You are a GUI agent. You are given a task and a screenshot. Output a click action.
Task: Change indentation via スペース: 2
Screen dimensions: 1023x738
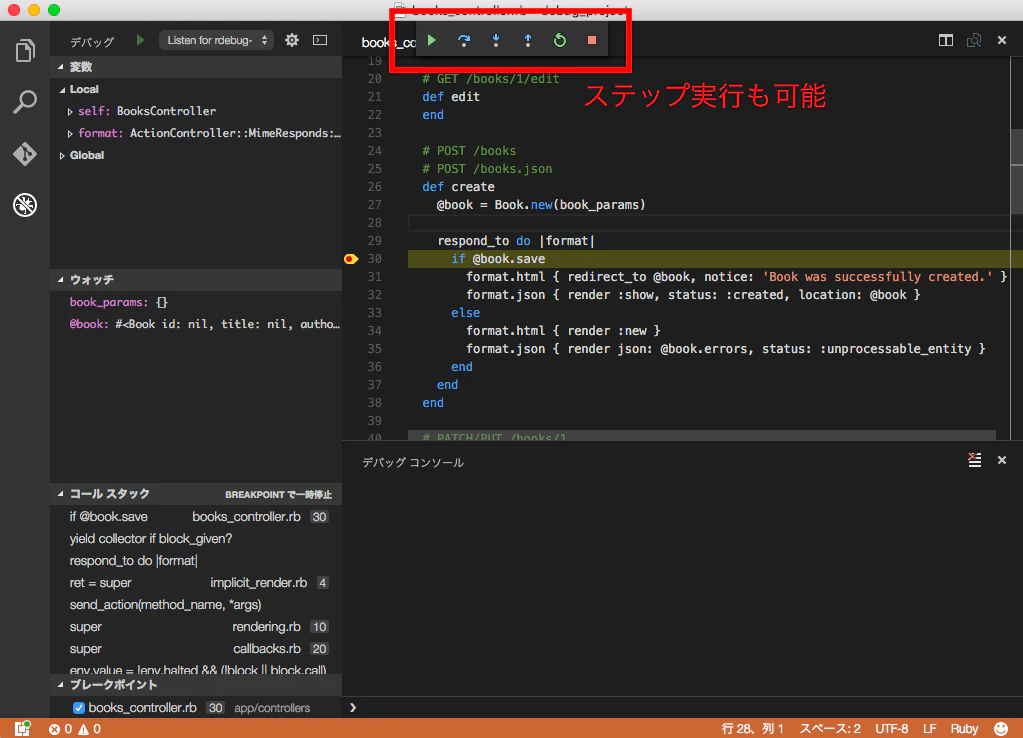point(830,729)
